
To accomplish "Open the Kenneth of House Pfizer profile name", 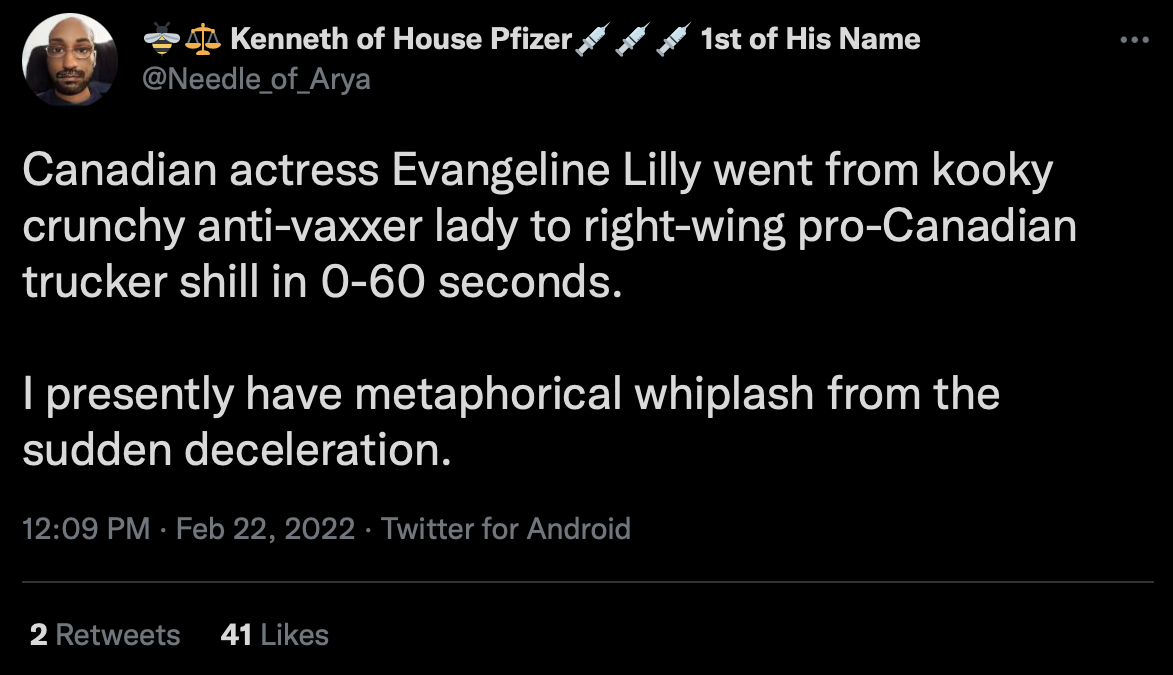I will 401,40.
